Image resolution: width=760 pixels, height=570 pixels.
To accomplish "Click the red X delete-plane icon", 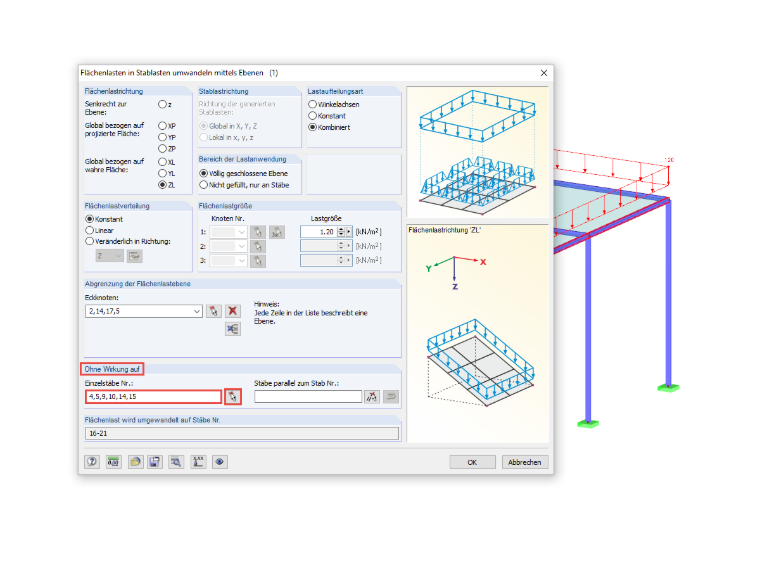I will tap(233, 311).
